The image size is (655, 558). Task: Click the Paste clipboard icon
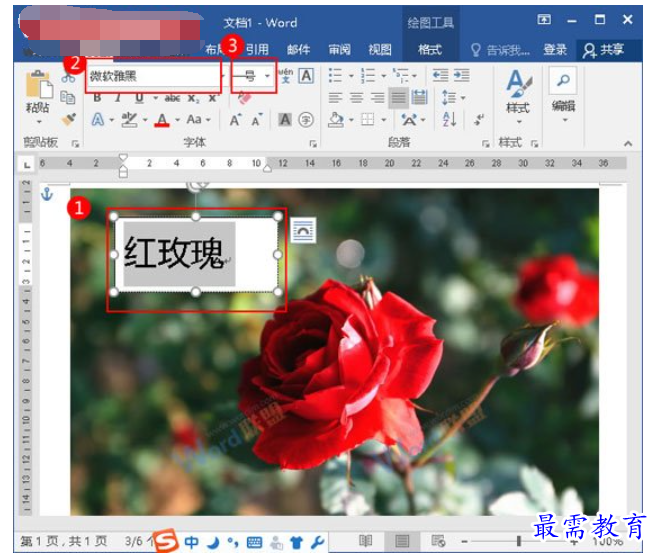(x=39, y=85)
